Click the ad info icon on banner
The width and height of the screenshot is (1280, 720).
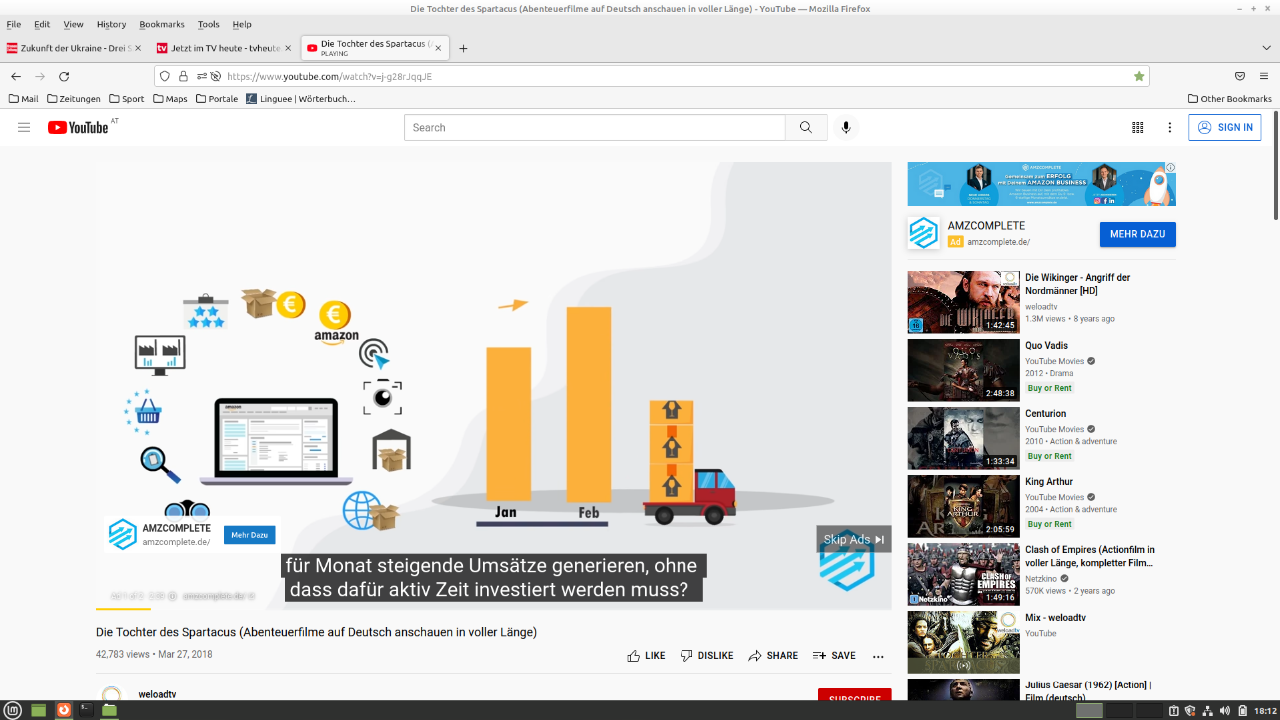pos(1170,168)
